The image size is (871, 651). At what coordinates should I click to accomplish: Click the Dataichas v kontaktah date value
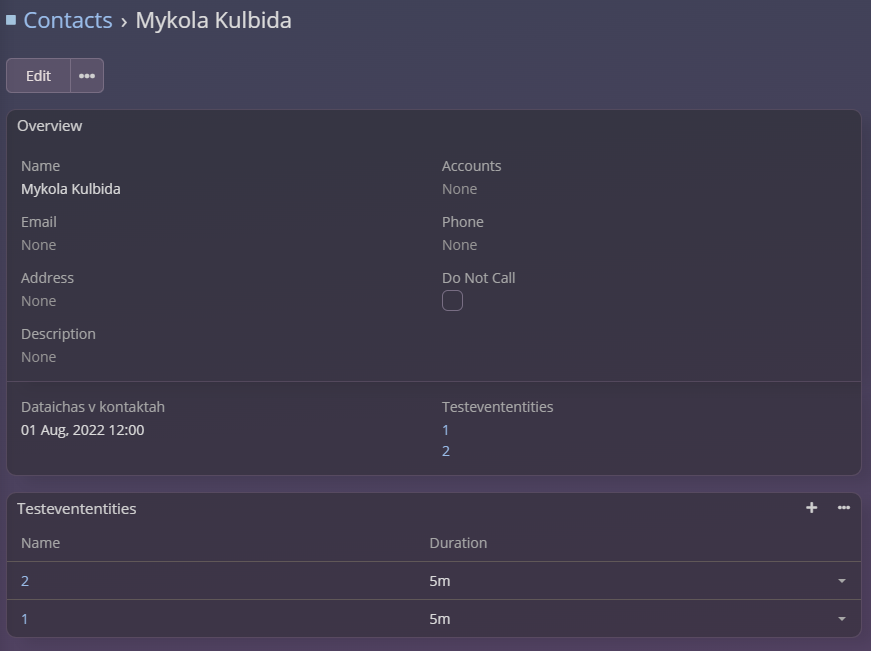(x=82, y=430)
